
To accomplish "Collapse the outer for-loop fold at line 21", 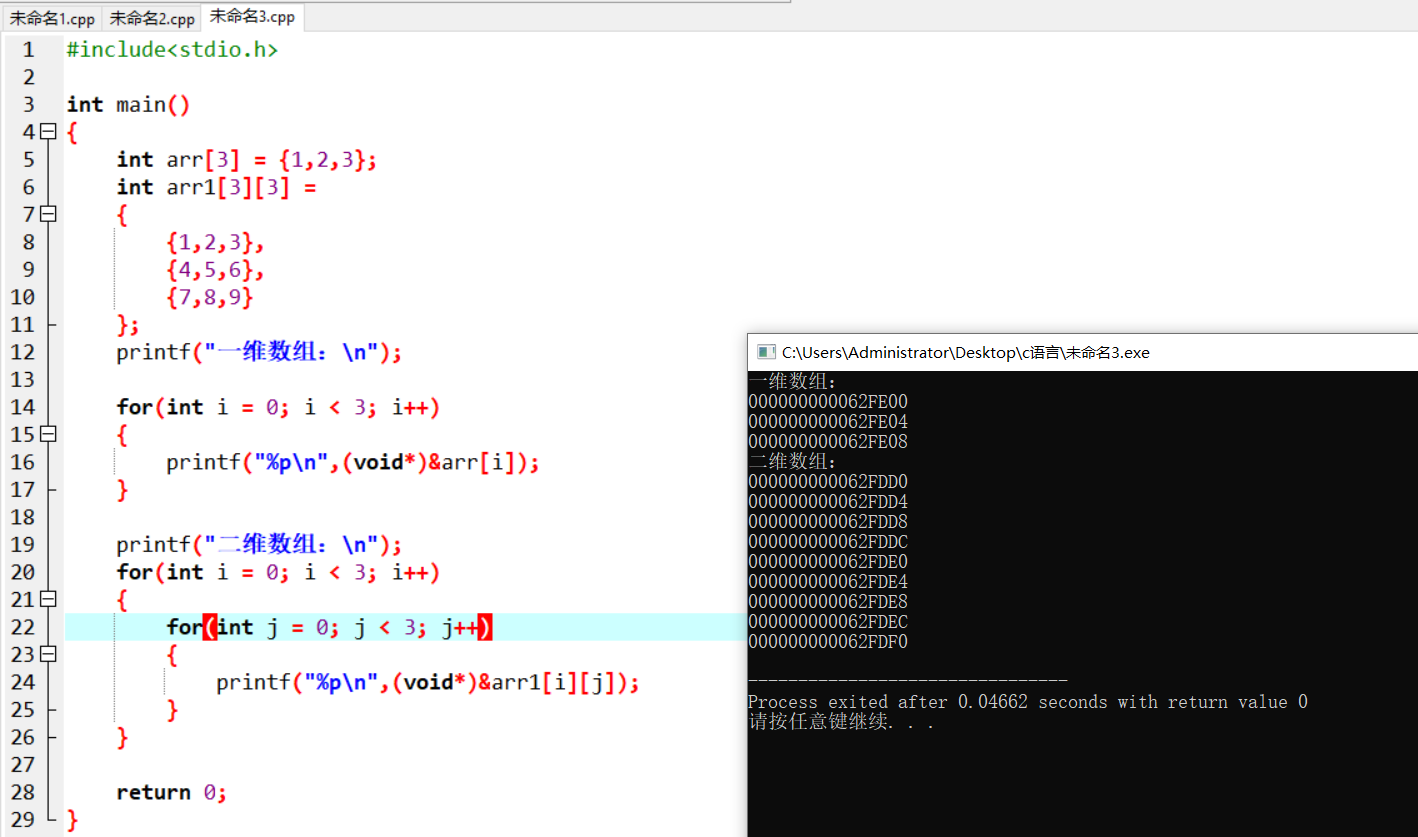I will [x=48, y=599].
